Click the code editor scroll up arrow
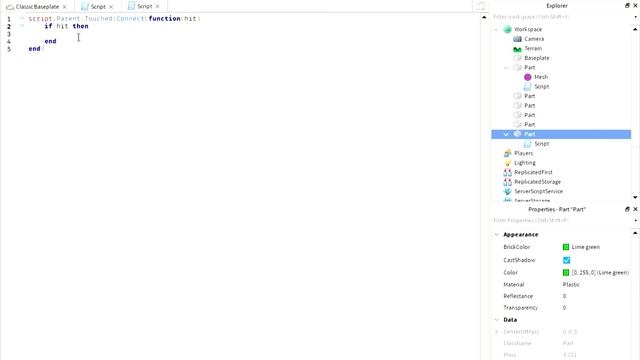Image resolution: width=640 pixels, height=360 pixels. (484, 17)
